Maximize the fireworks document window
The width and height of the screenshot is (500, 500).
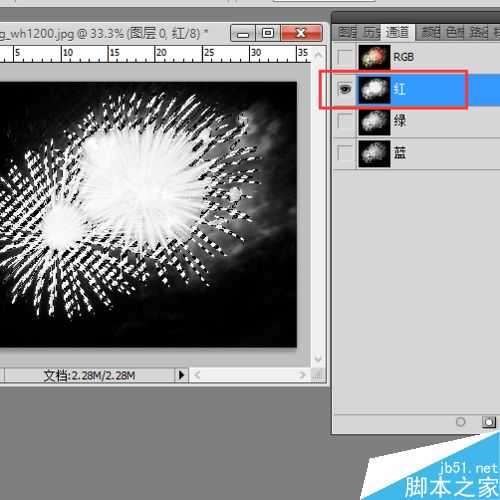tap(268, 33)
